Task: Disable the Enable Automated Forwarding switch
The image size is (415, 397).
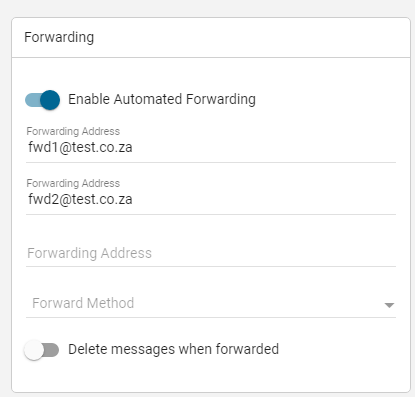Action: pos(42,100)
